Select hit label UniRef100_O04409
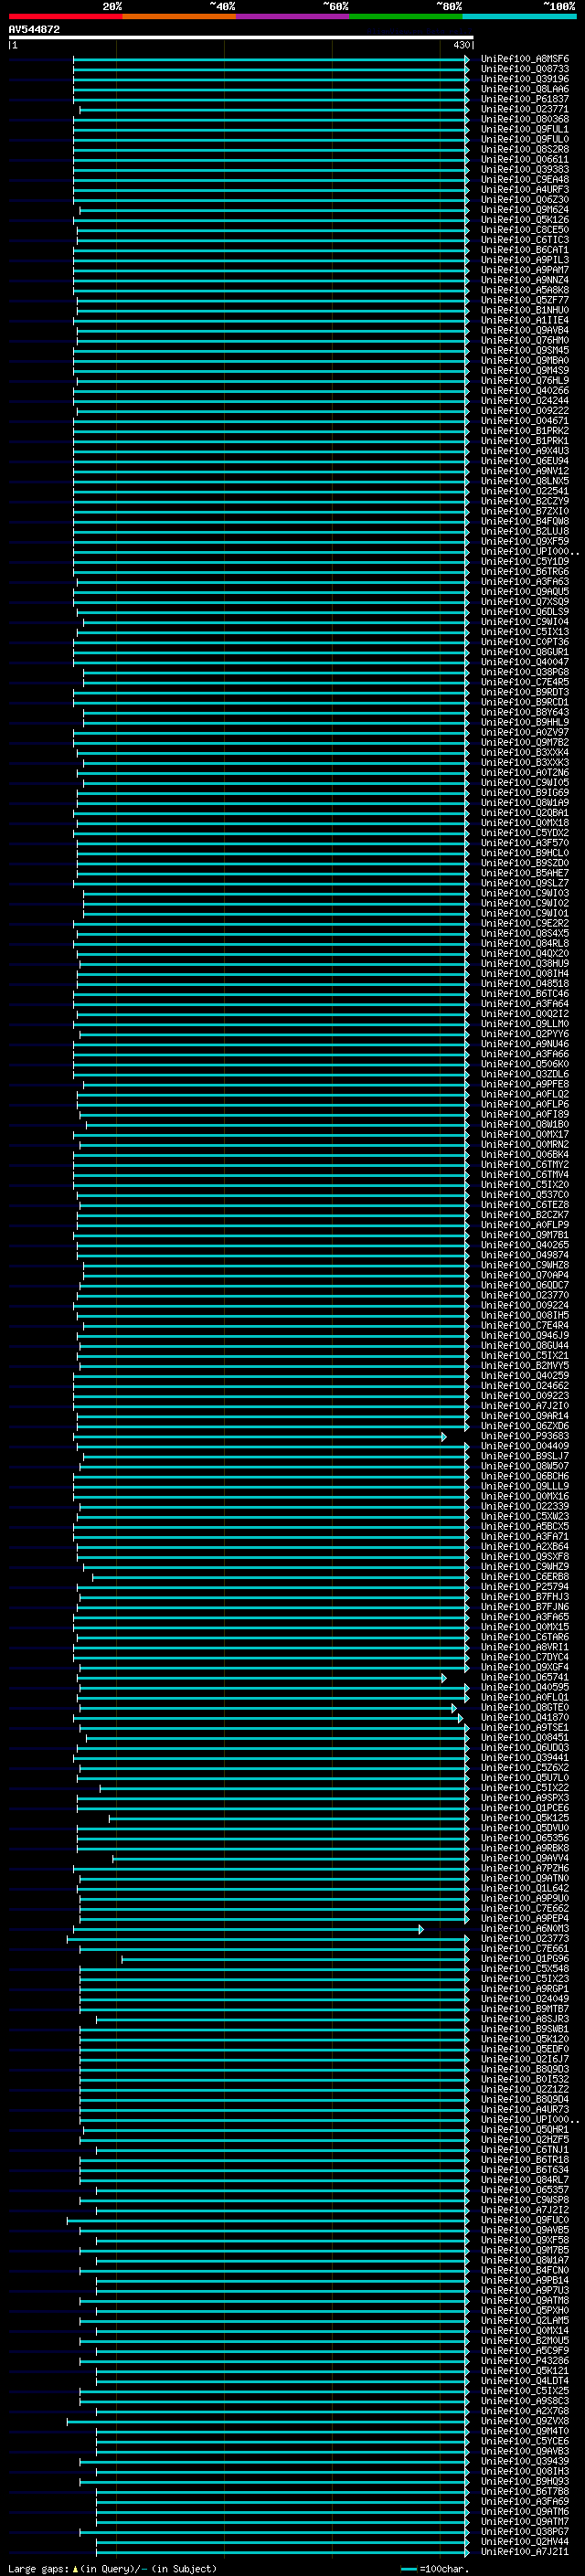The width and height of the screenshot is (585, 2576). (x=524, y=1447)
